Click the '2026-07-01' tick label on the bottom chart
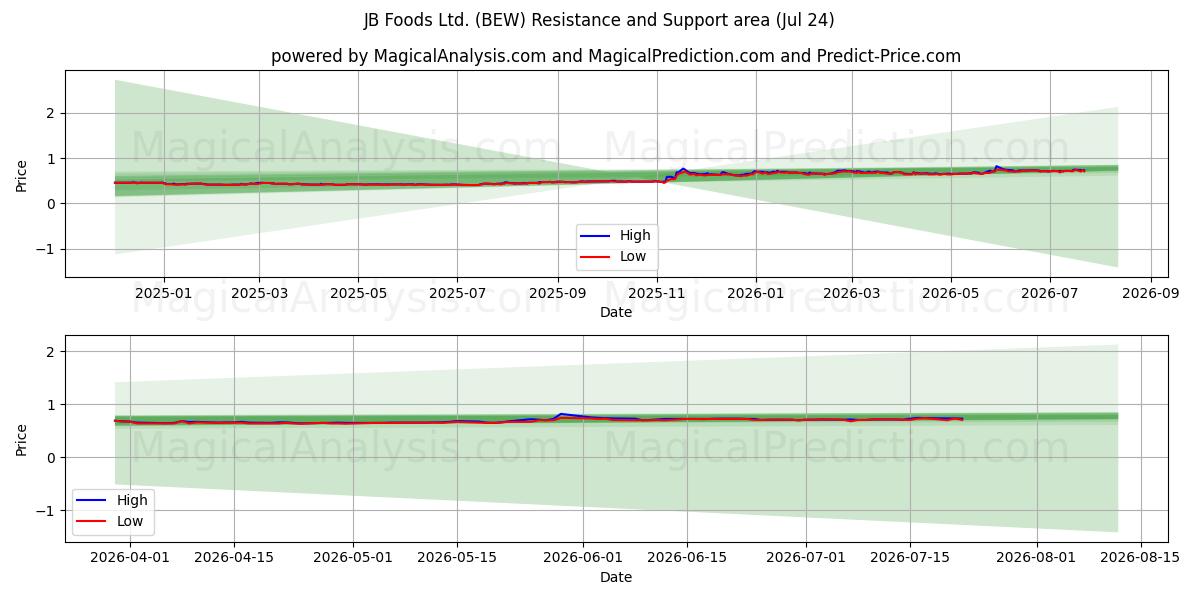The width and height of the screenshot is (1200, 600). 806,559
